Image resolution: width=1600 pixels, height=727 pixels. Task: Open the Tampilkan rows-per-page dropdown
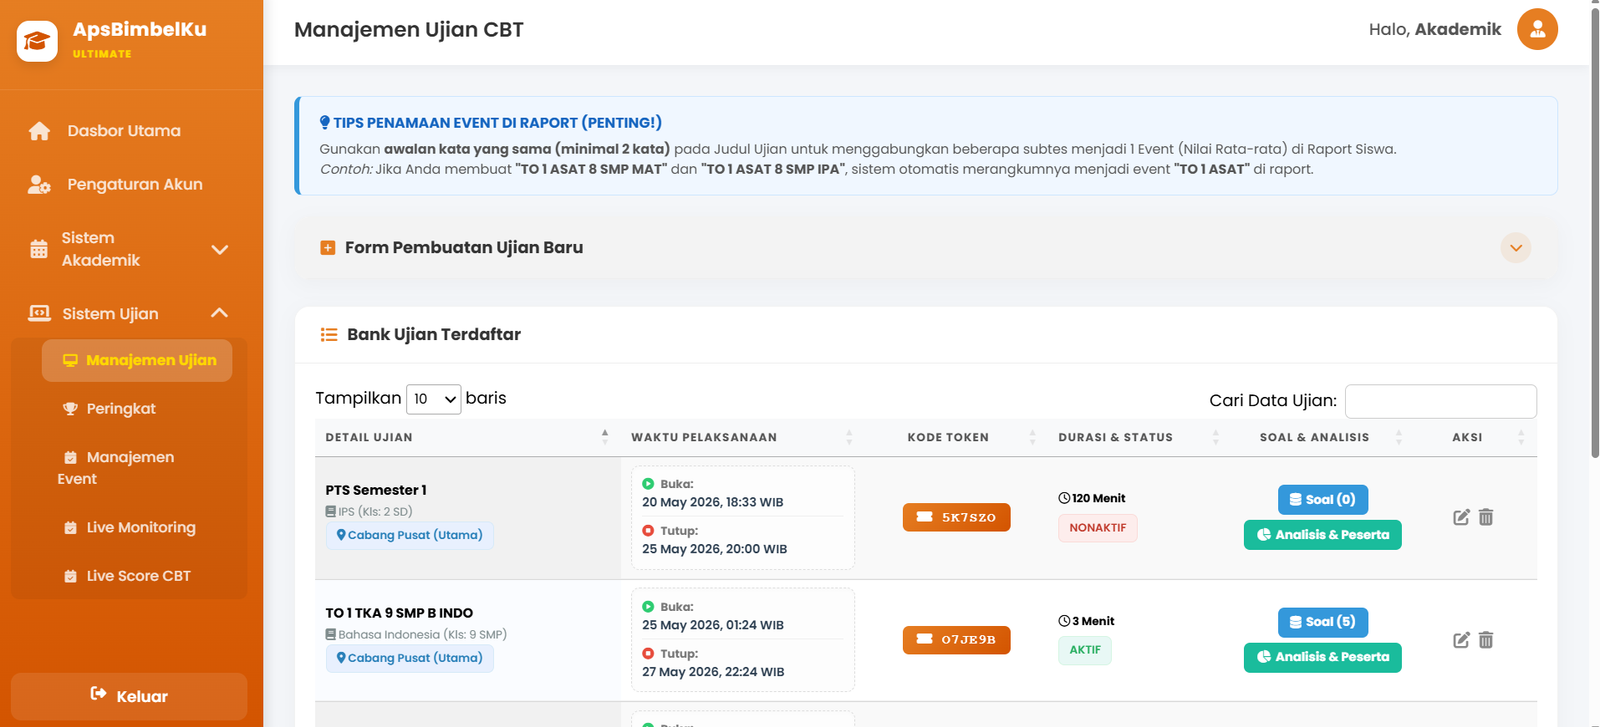click(434, 399)
